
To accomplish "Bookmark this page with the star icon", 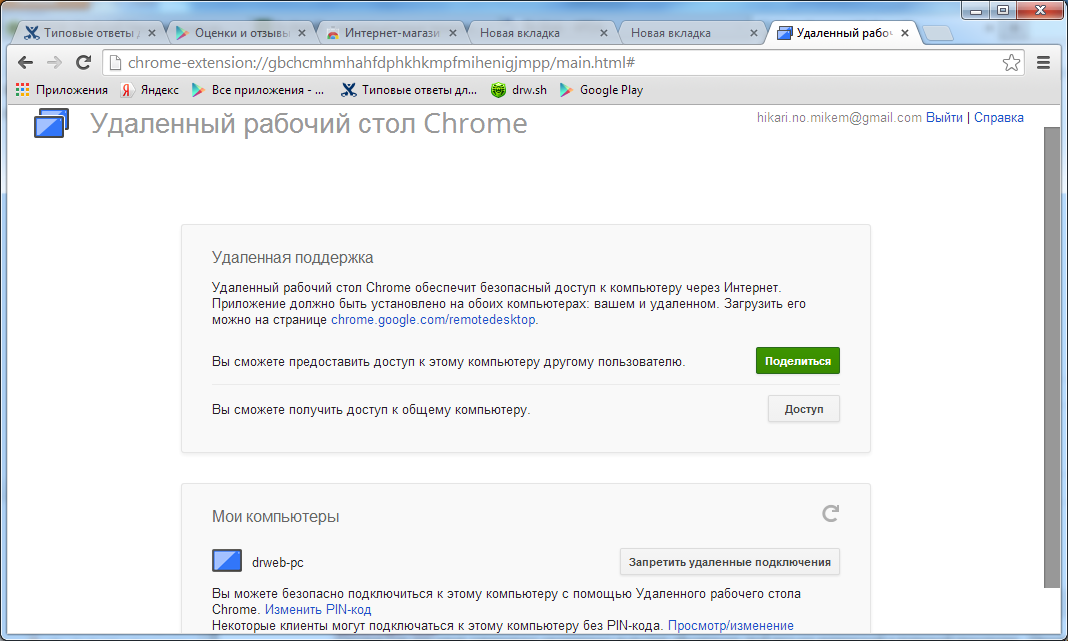I will [1011, 63].
